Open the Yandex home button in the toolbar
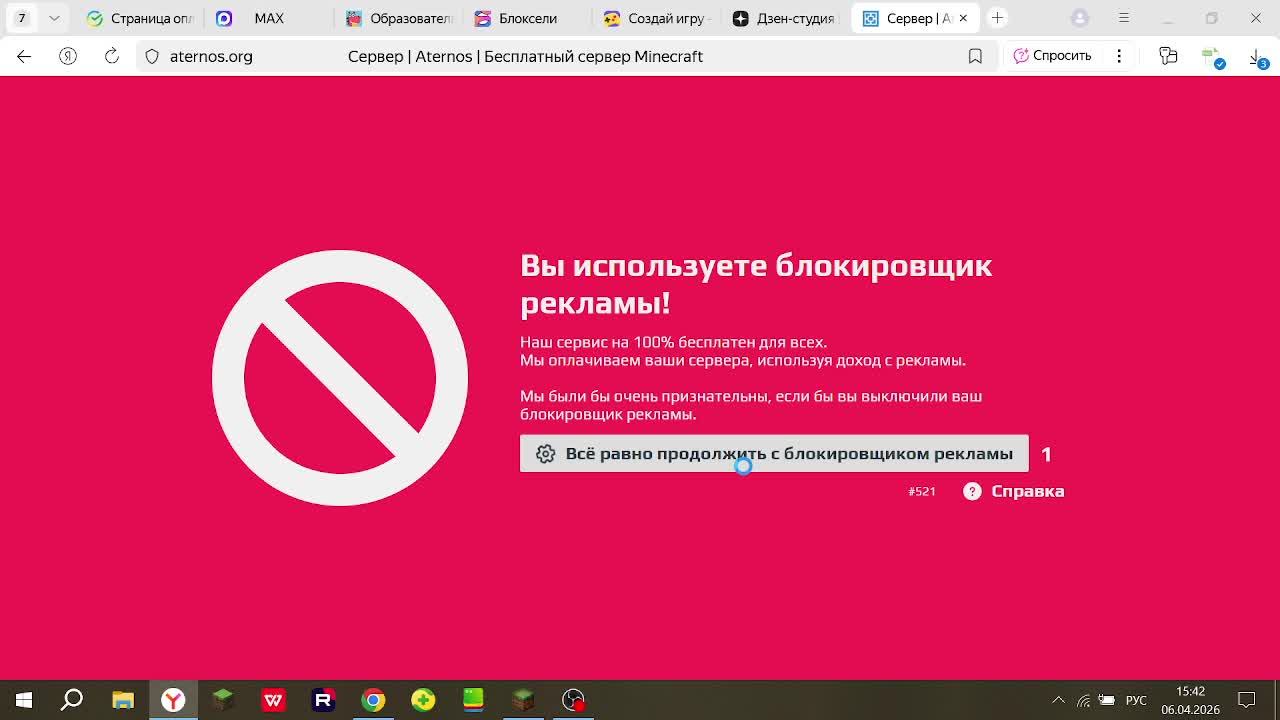 pyautogui.click(x=68, y=56)
